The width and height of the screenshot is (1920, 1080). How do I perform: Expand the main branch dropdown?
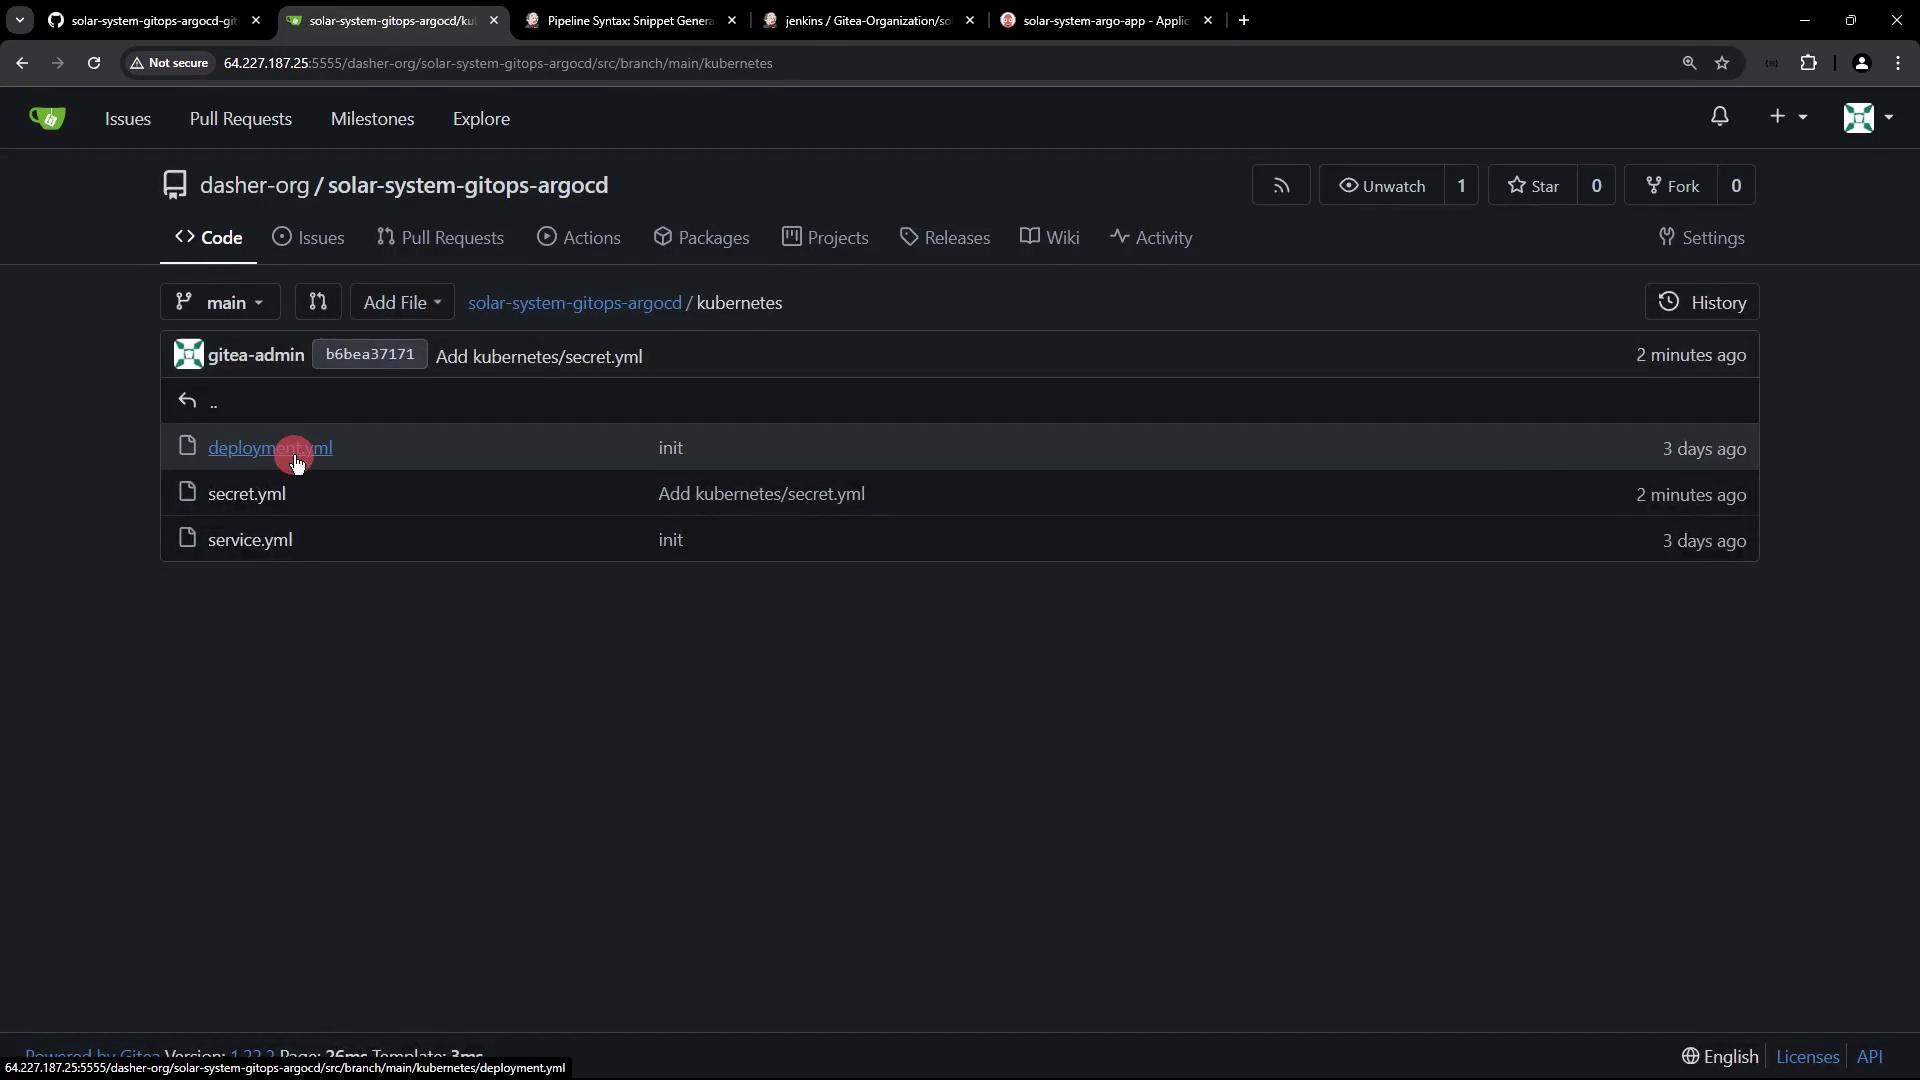pos(220,302)
